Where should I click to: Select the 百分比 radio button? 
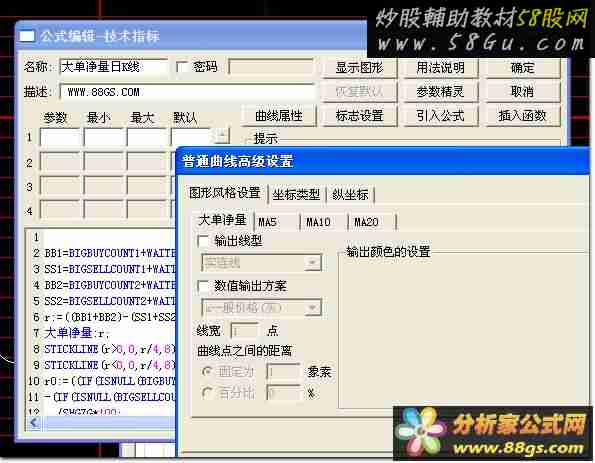[x=207, y=393]
